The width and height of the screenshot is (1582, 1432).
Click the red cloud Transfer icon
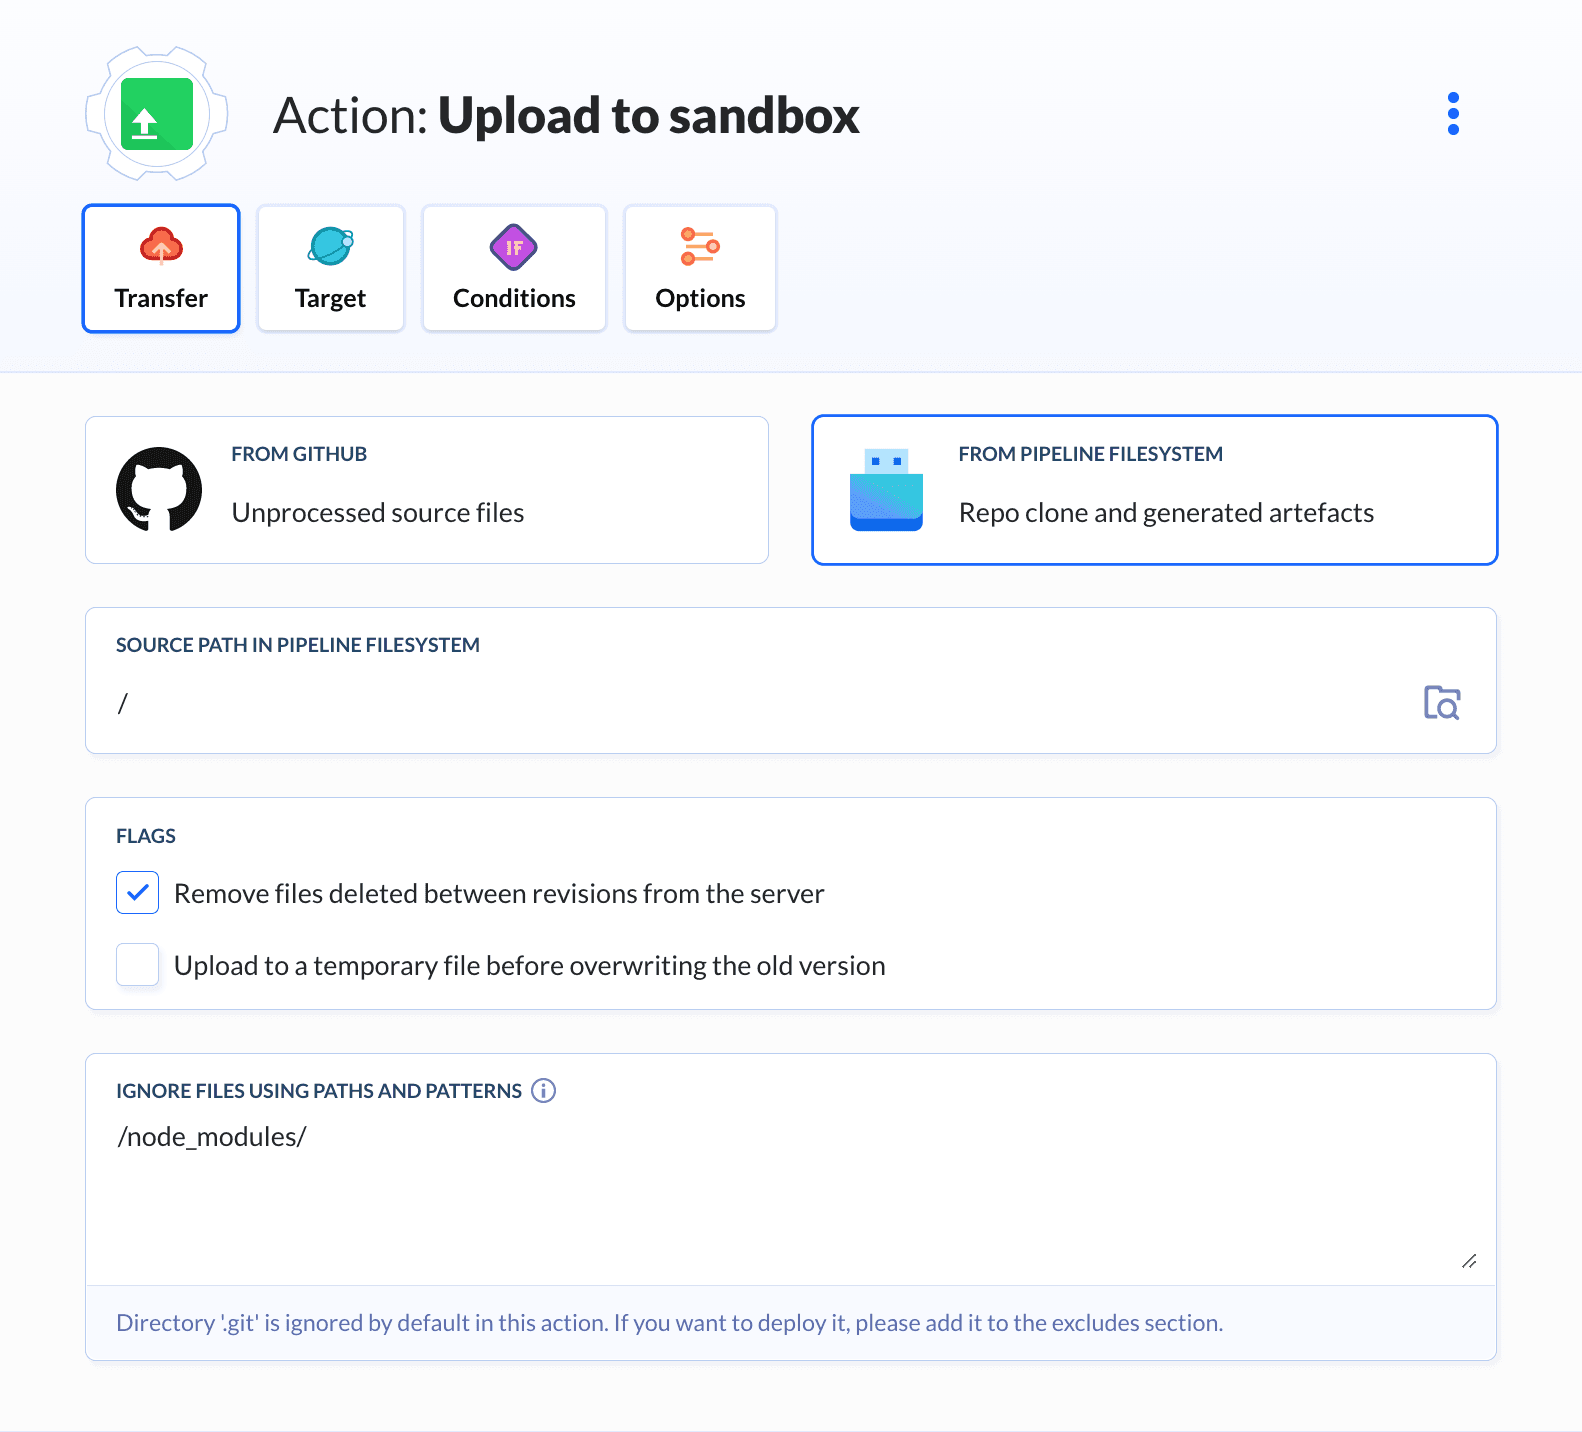click(161, 246)
